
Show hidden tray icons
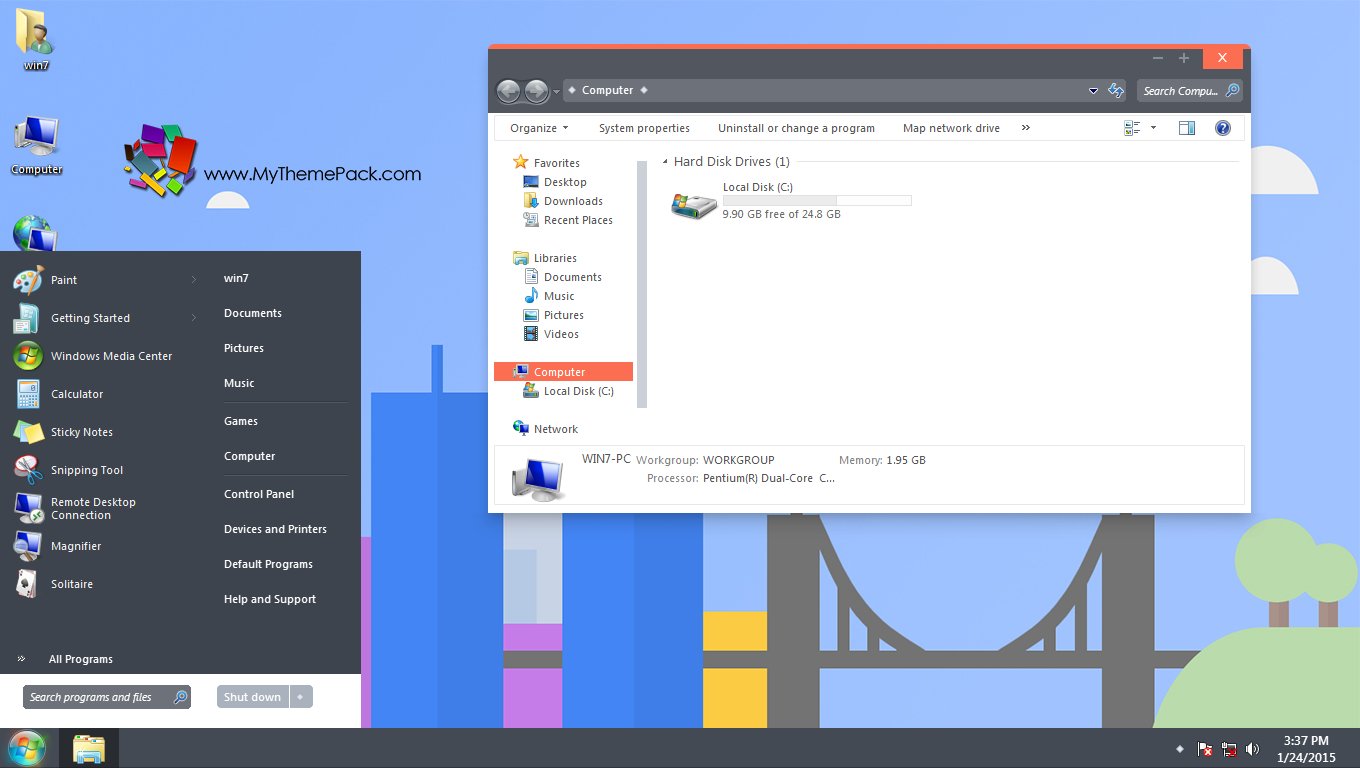(x=1179, y=749)
